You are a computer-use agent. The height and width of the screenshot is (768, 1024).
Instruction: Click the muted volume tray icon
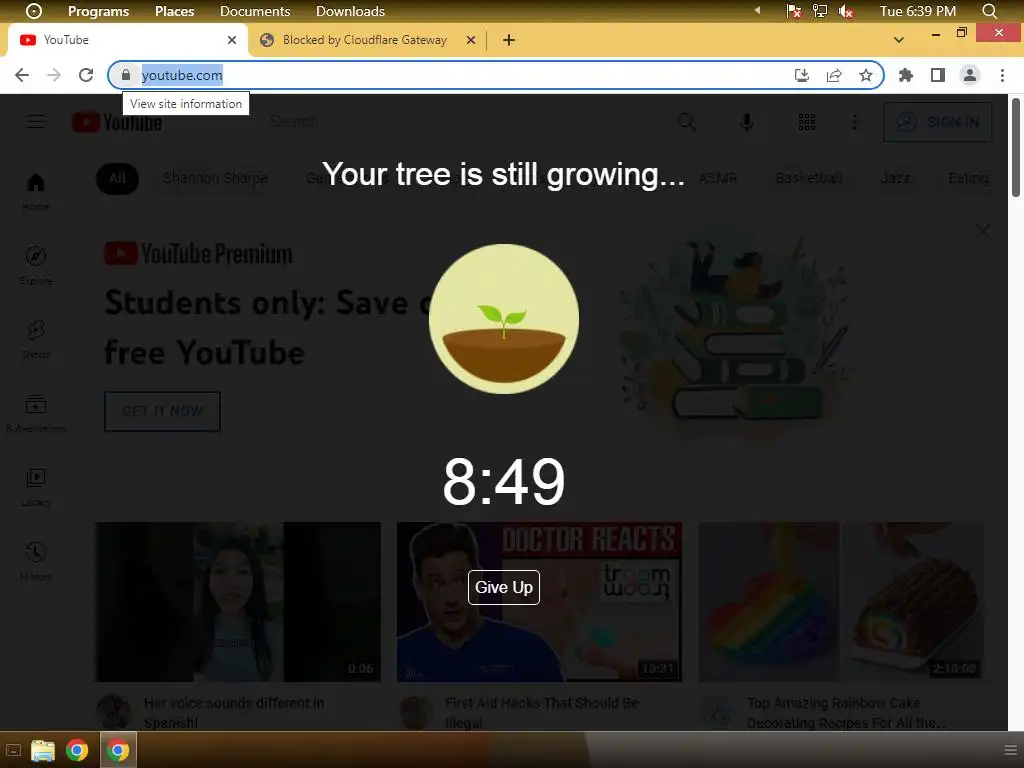coord(846,11)
